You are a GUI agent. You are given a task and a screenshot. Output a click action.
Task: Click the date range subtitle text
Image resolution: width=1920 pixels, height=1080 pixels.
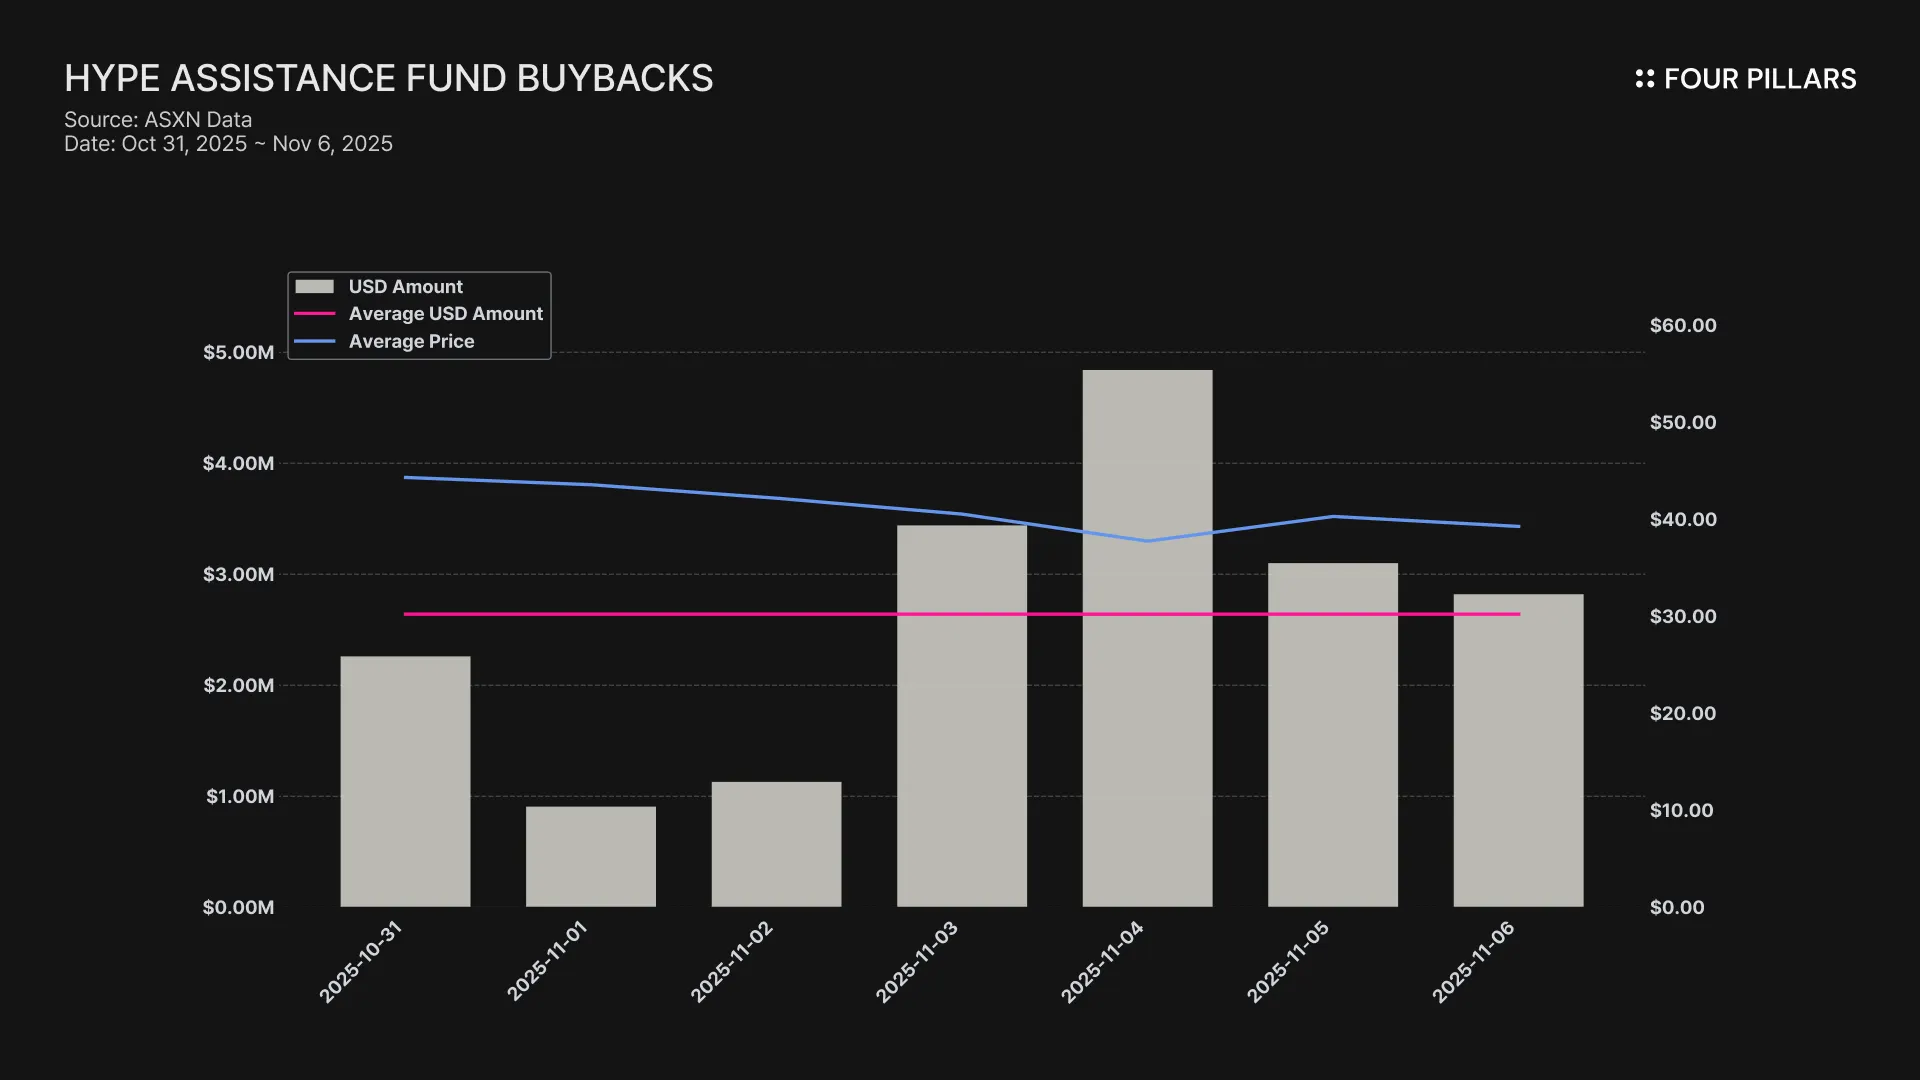228,144
